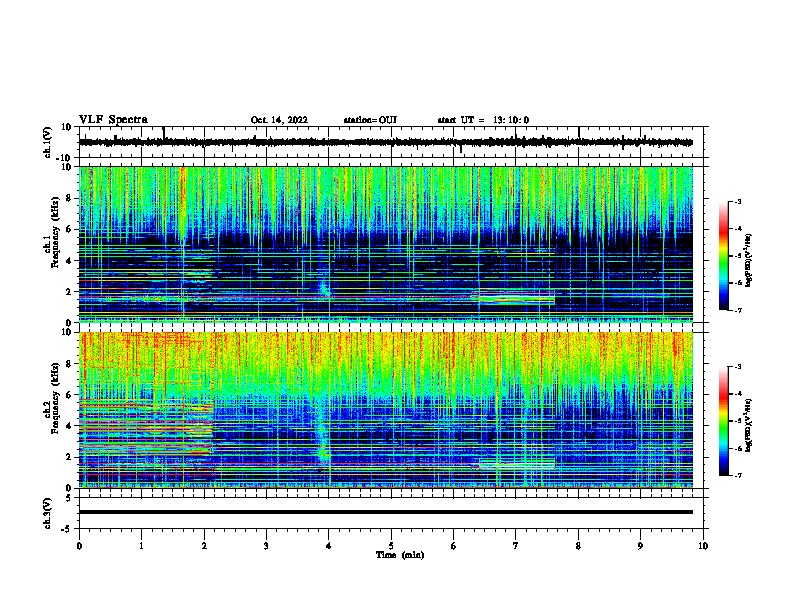Viewport: 792px width, 612px height.
Task: Click the ch.2 spectrogram color scale bar
Action: pyautogui.click(x=724, y=421)
